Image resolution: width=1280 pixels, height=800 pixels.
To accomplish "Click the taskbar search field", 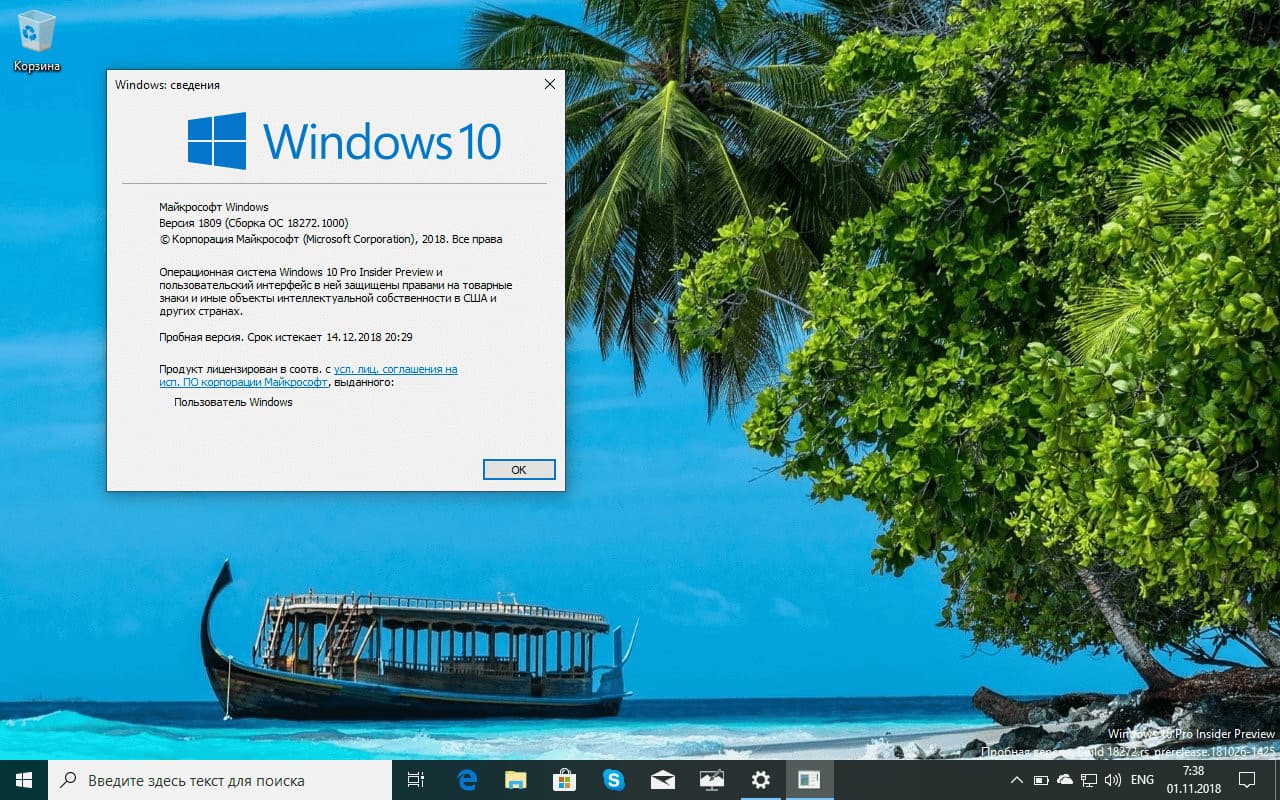I will pyautogui.click(x=200, y=780).
